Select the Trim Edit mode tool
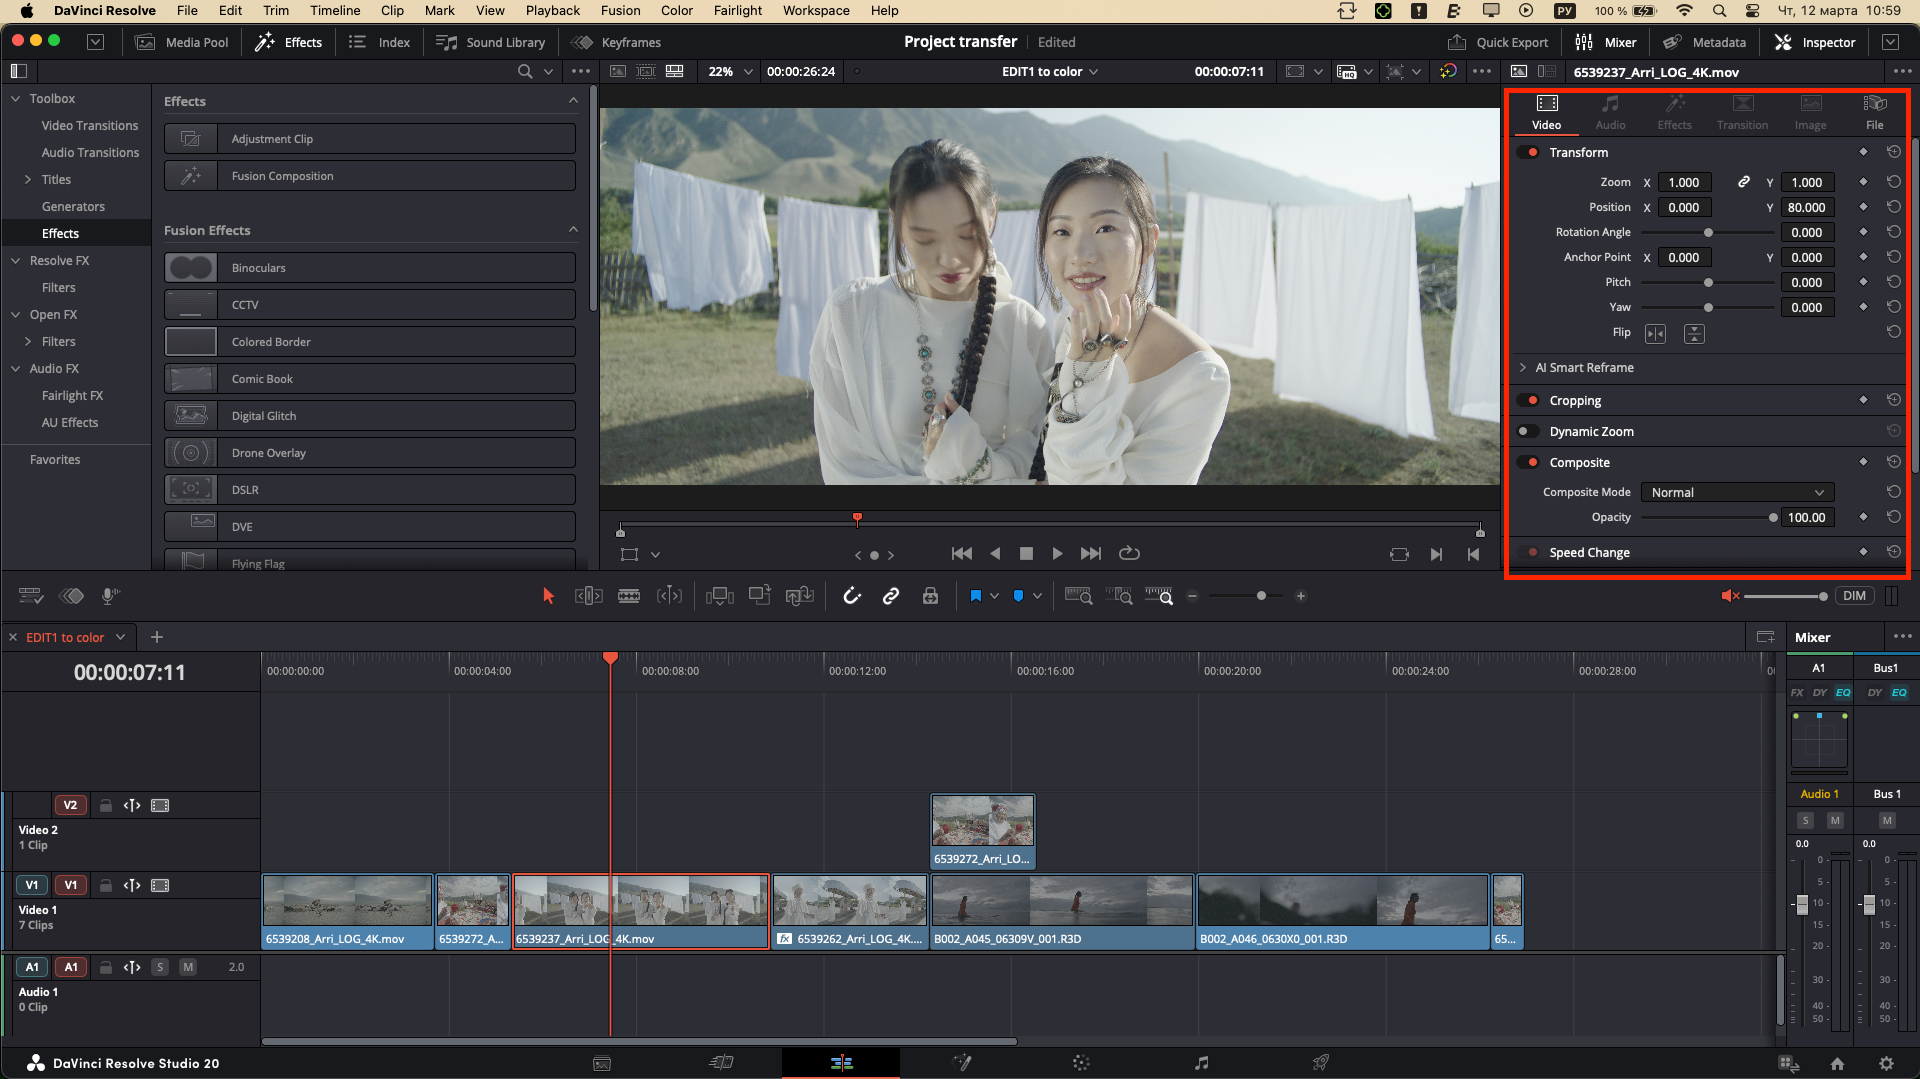Screen dimensions: 1920x1079 (589, 595)
